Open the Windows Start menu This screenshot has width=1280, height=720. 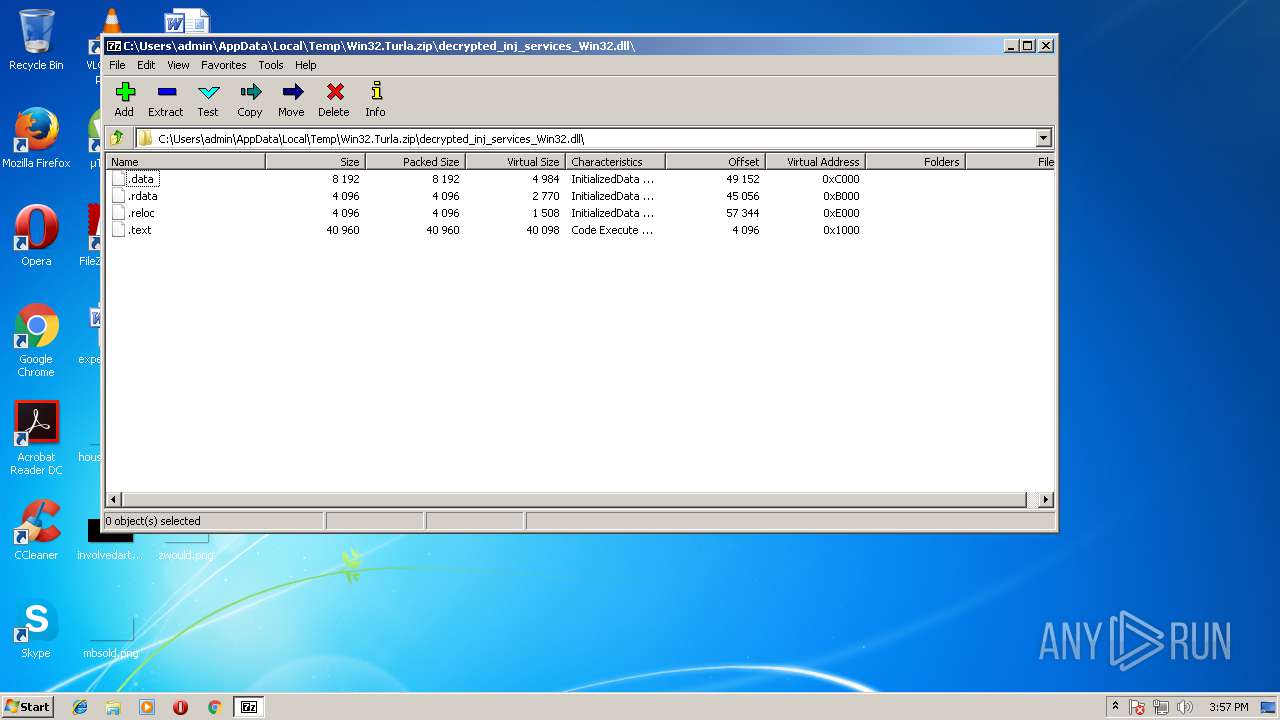tap(27, 706)
